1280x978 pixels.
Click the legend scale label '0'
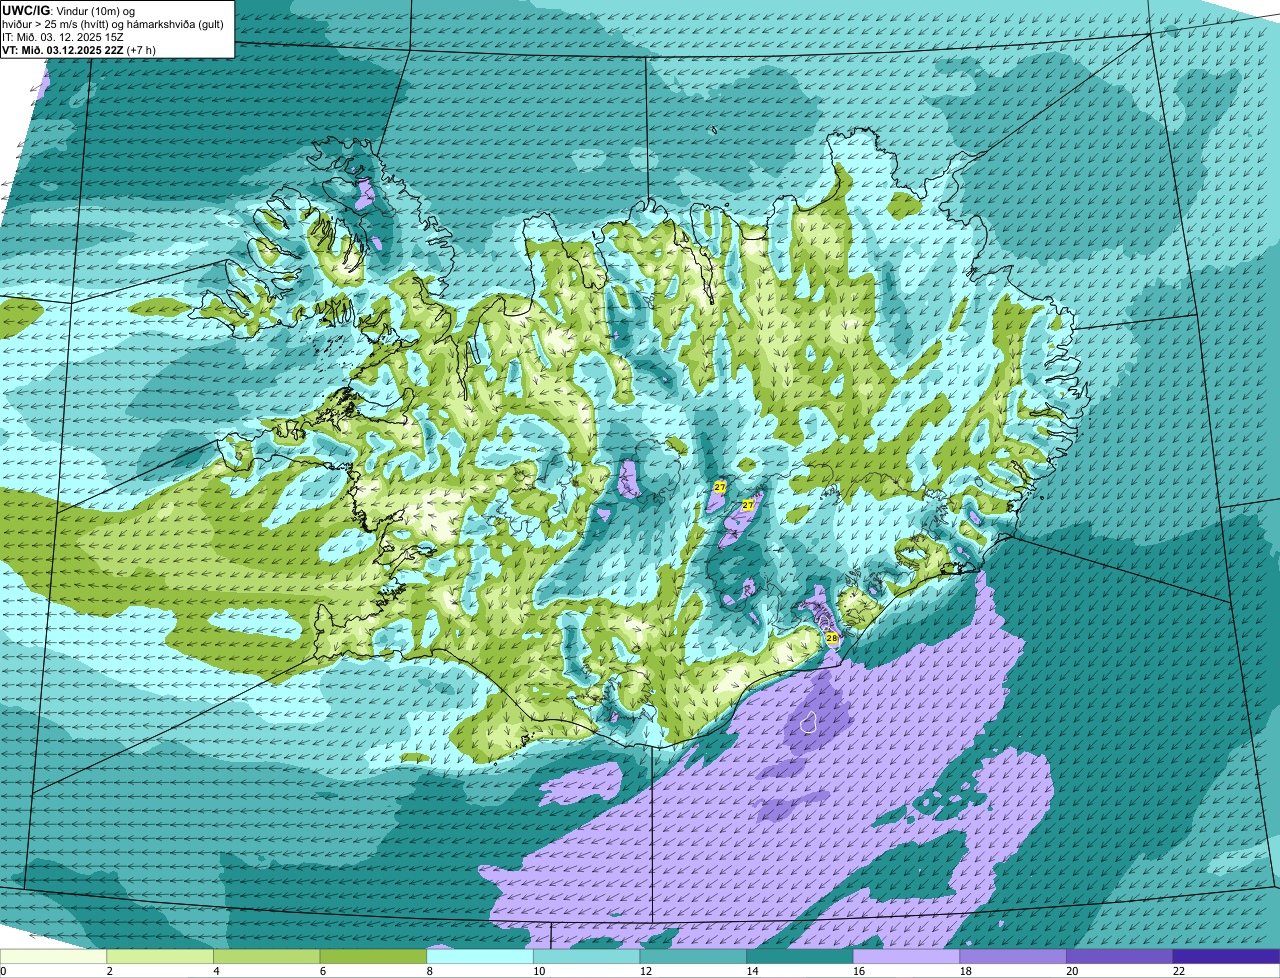pyautogui.click(x=3, y=971)
